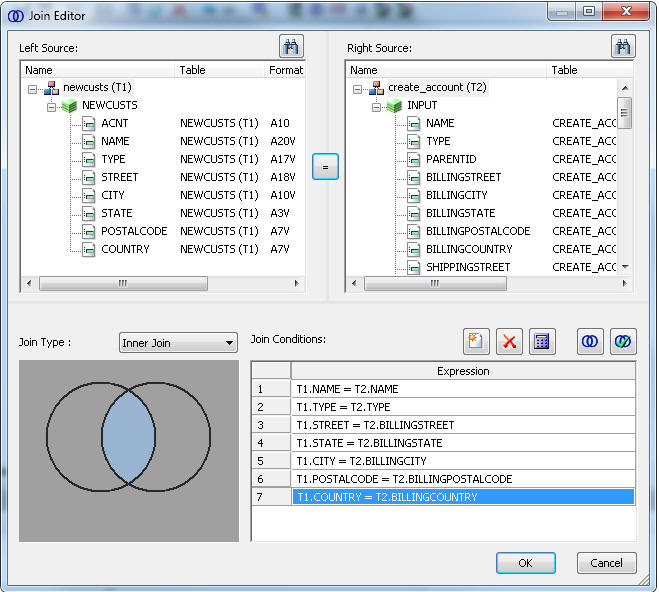The height and width of the screenshot is (592, 659).
Task: Click the Right Source binoculars find icon
Action: click(623, 46)
